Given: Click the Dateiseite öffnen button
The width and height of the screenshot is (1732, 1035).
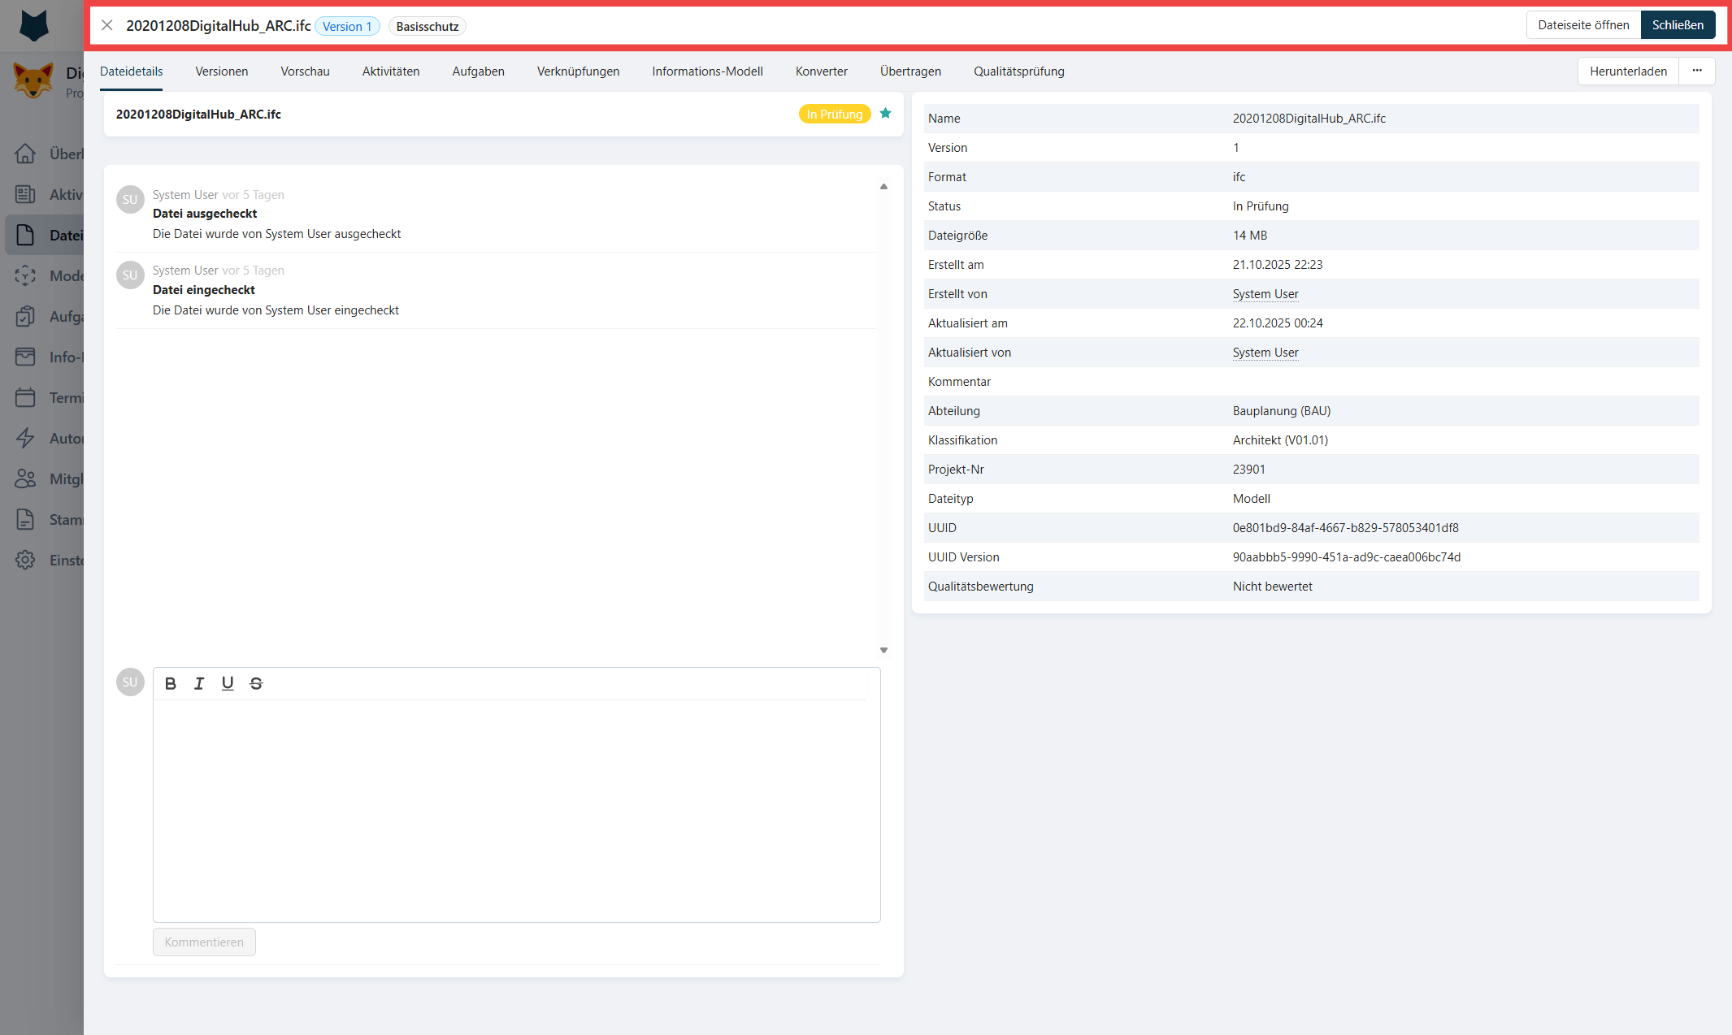Looking at the screenshot, I should [1583, 25].
